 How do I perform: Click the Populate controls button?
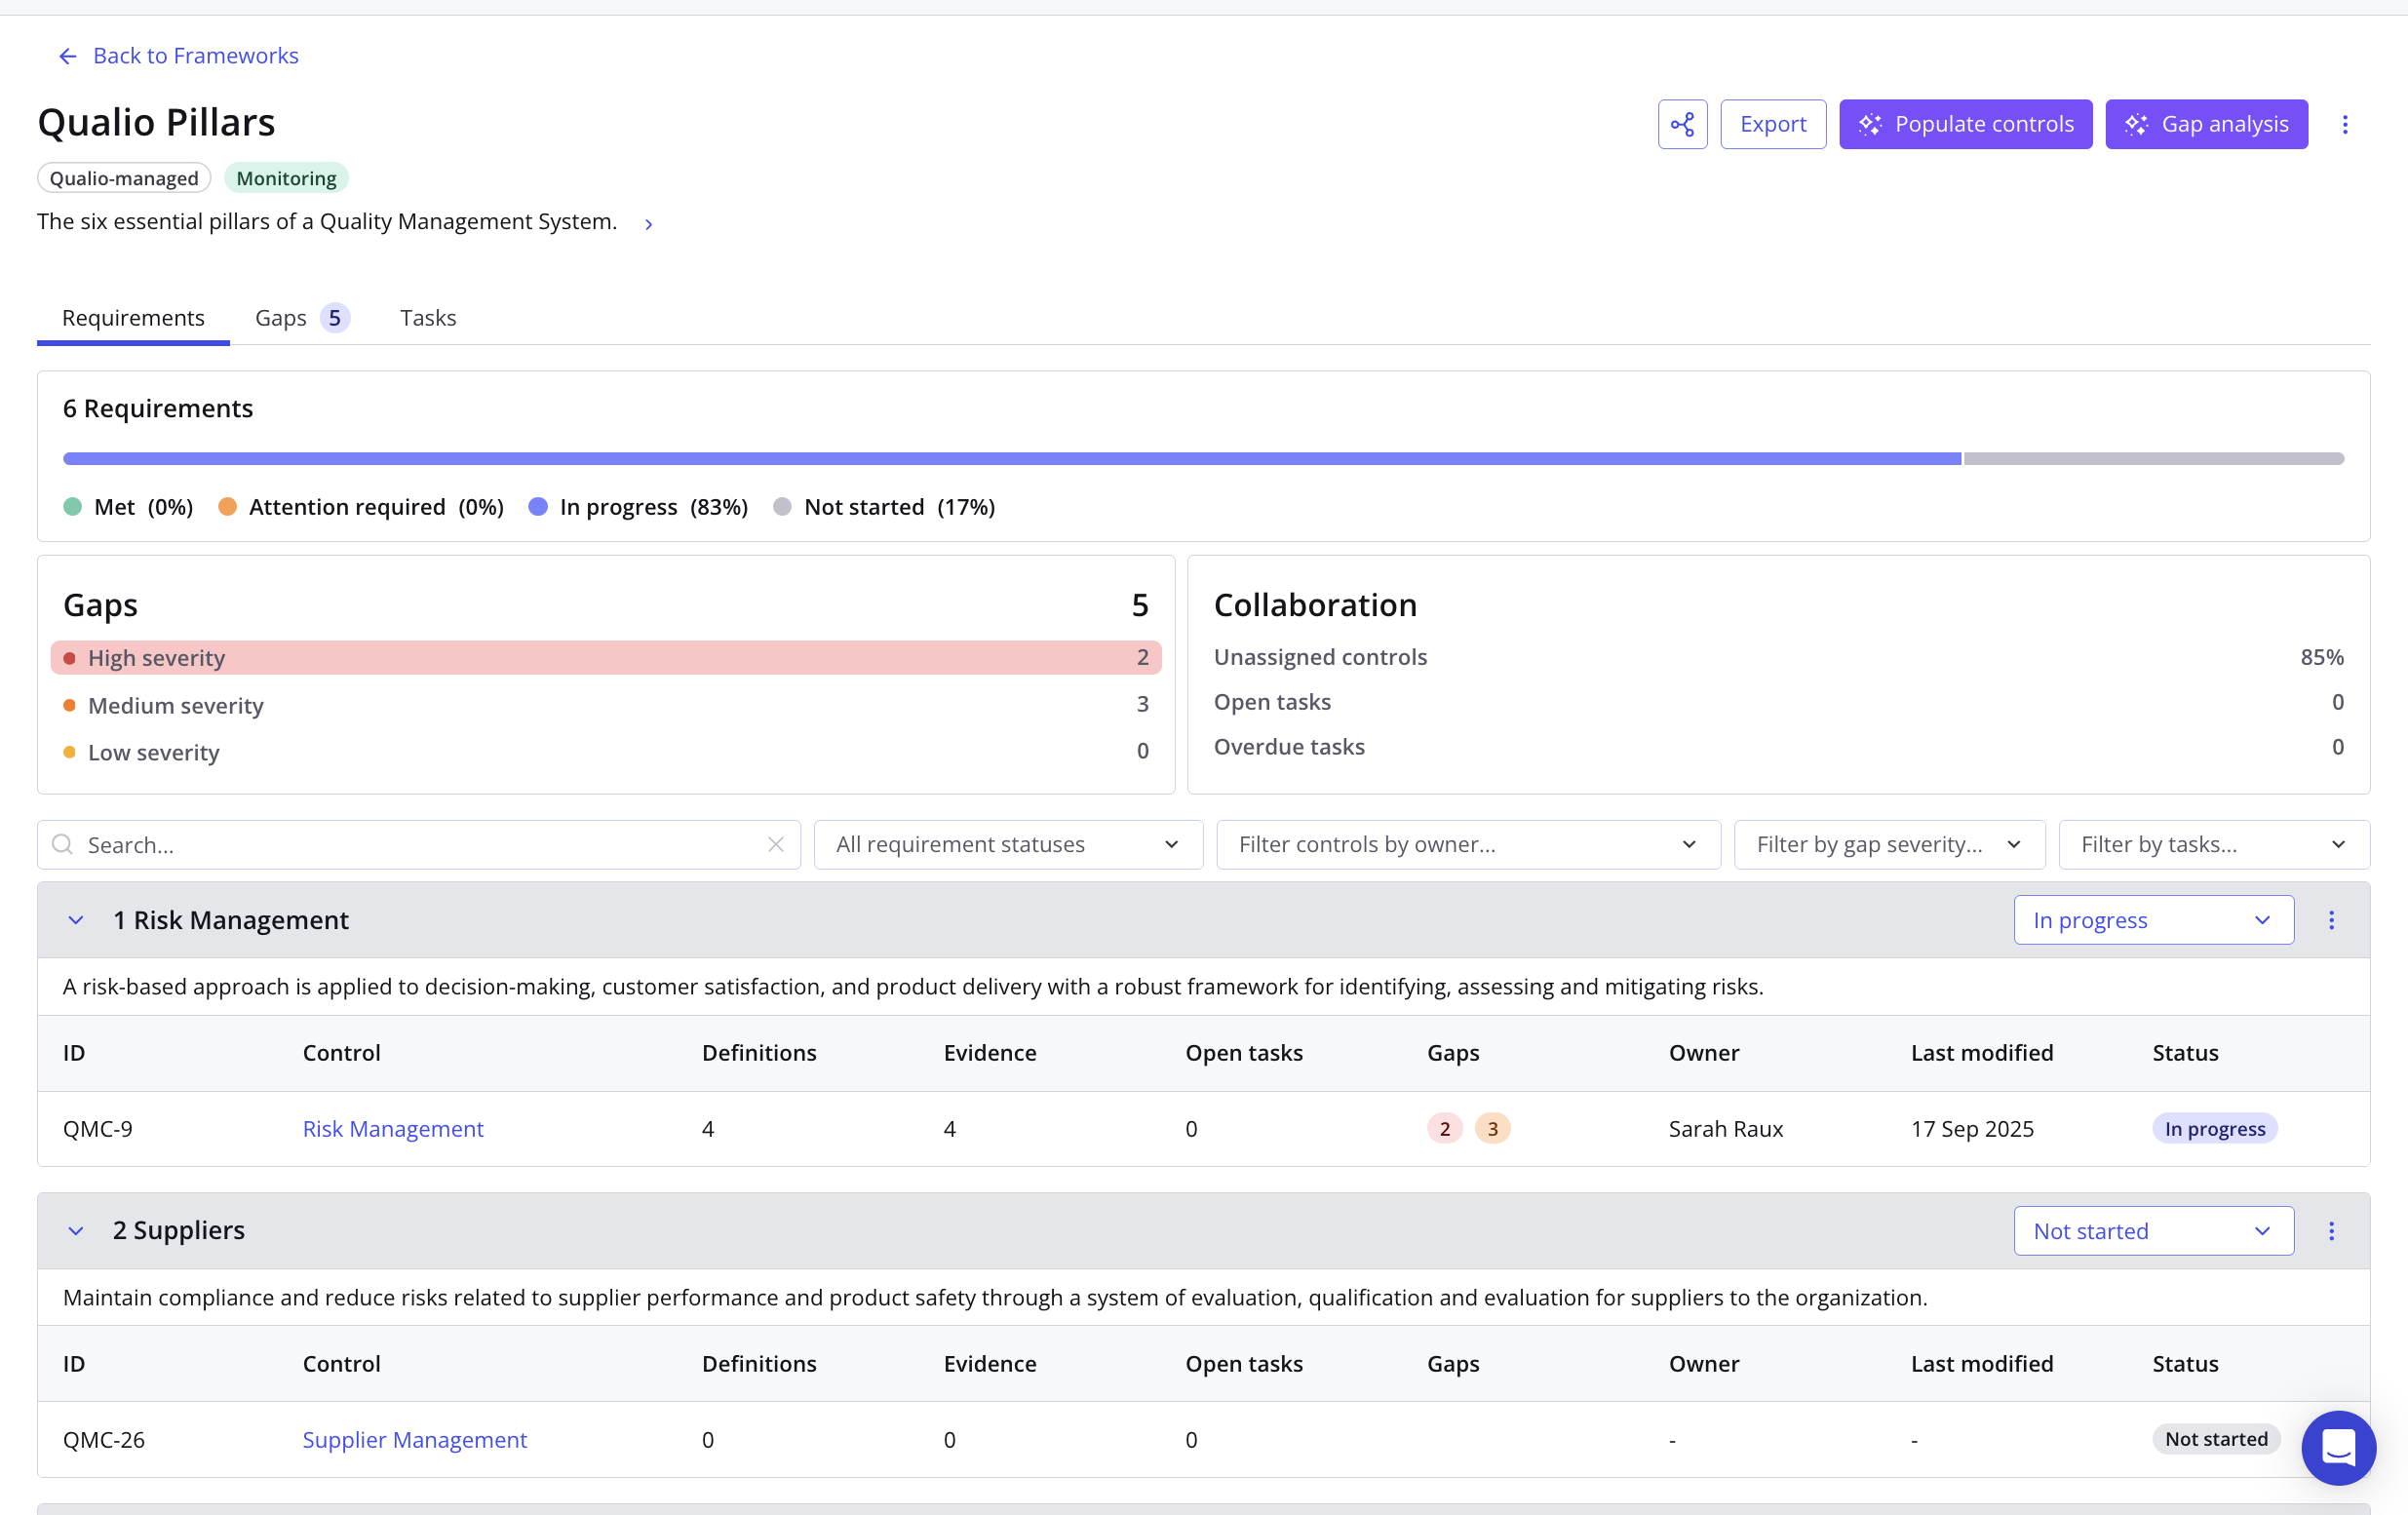(1965, 124)
